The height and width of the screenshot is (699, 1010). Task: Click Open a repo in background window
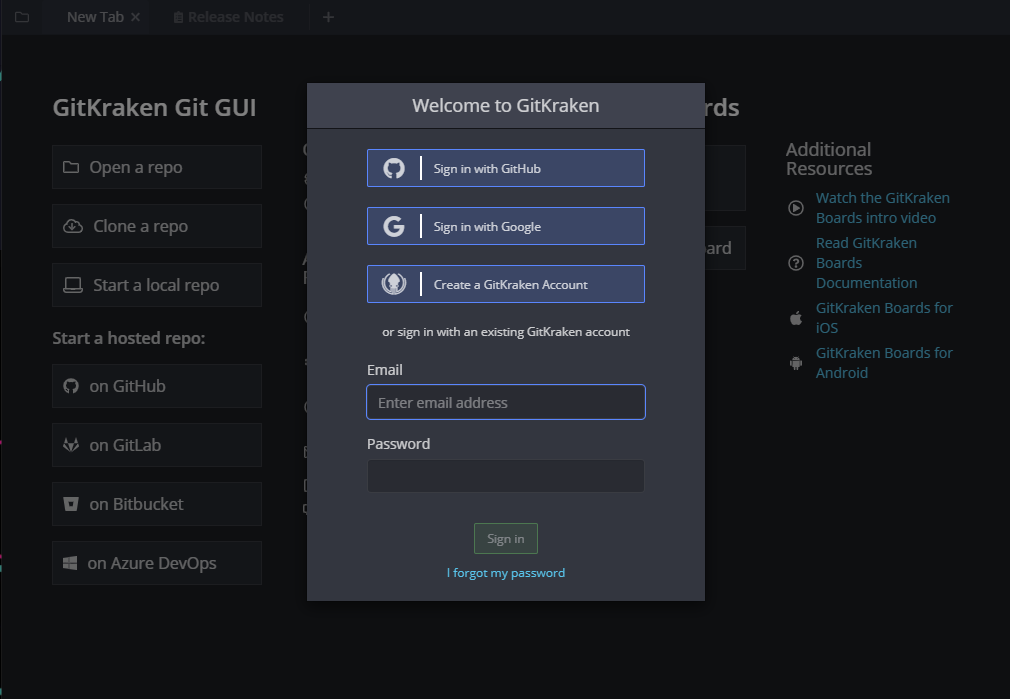pos(157,167)
